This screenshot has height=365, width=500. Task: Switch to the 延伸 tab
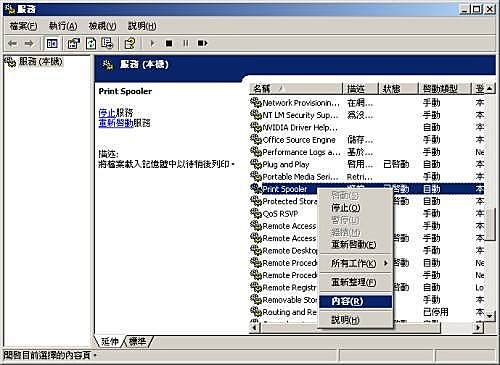[x=110, y=341]
